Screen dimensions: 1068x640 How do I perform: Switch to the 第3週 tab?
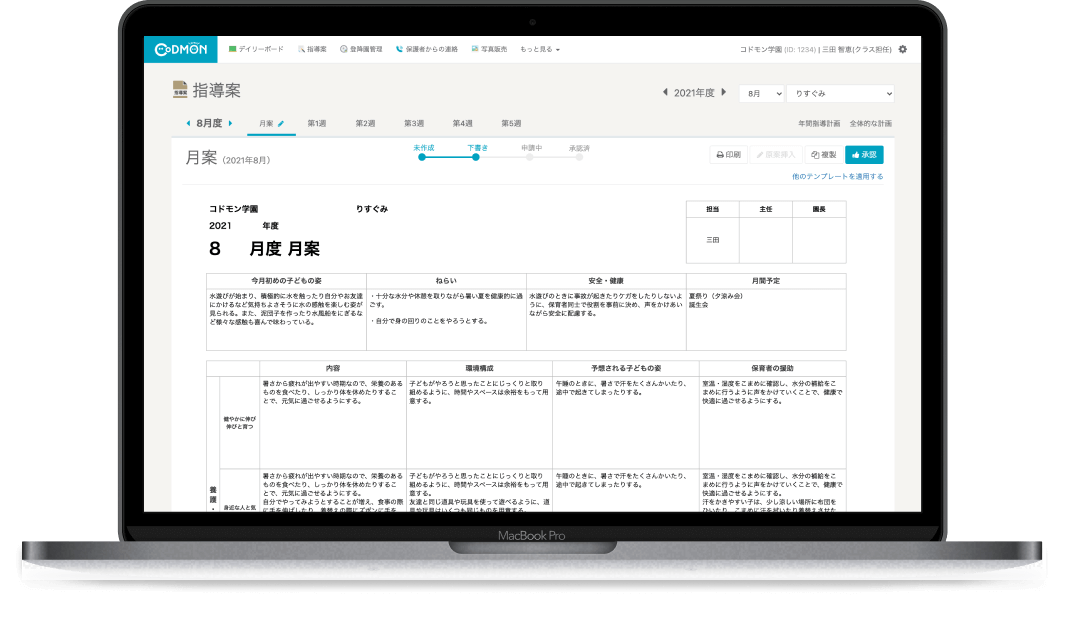pos(414,123)
